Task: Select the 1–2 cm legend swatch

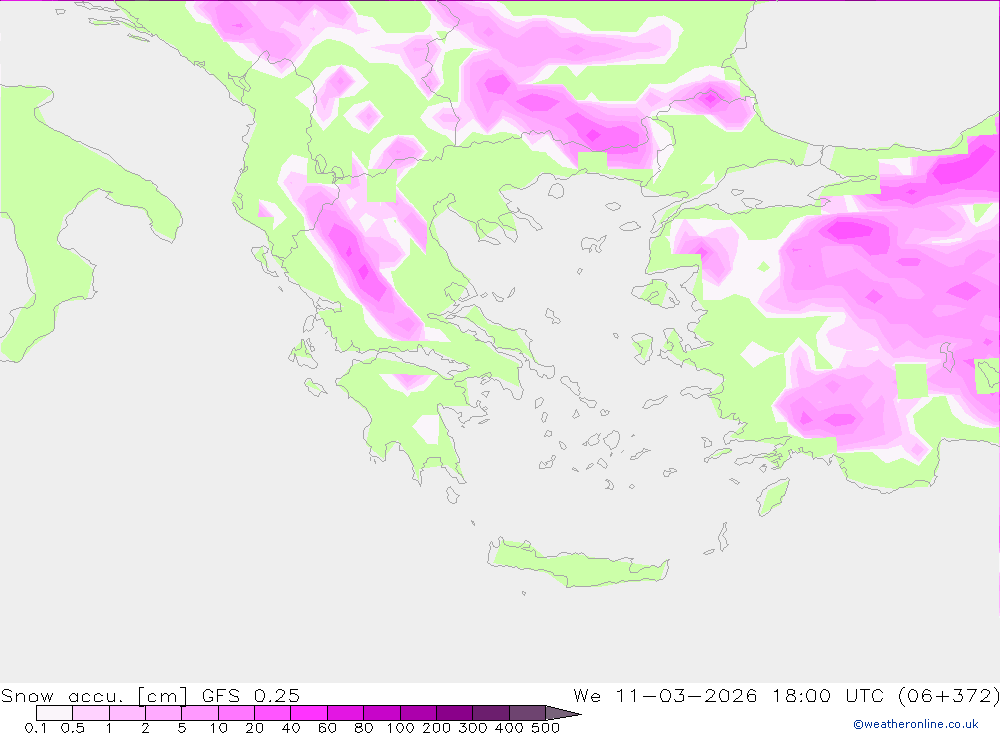Action: [127, 713]
